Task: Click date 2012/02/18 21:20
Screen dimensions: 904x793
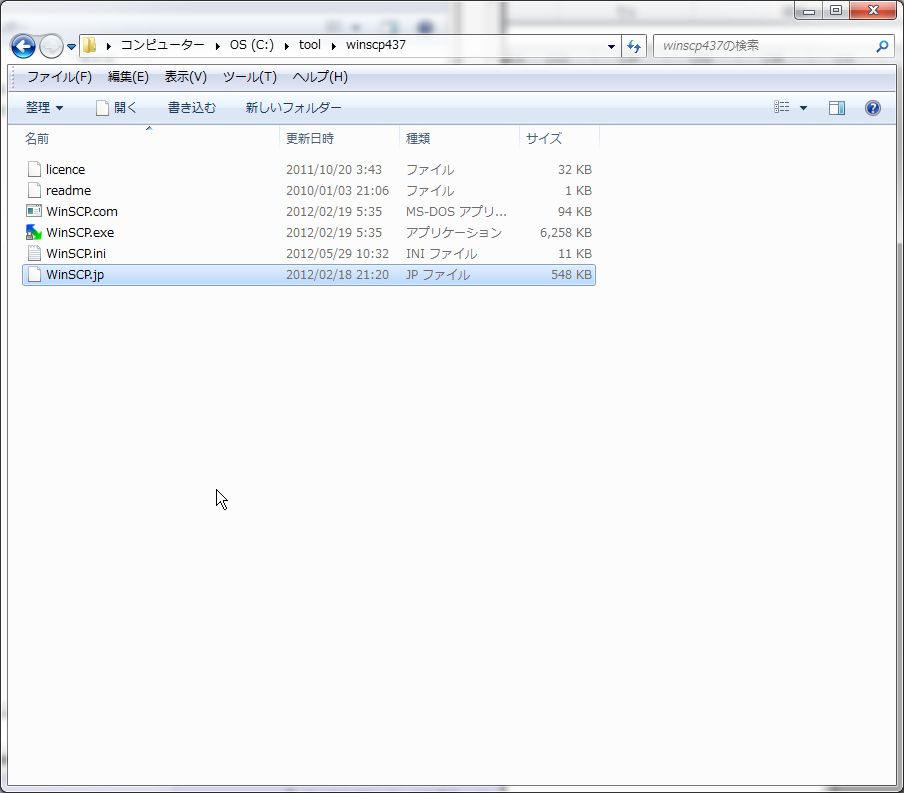Action: pyautogui.click(x=337, y=275)
